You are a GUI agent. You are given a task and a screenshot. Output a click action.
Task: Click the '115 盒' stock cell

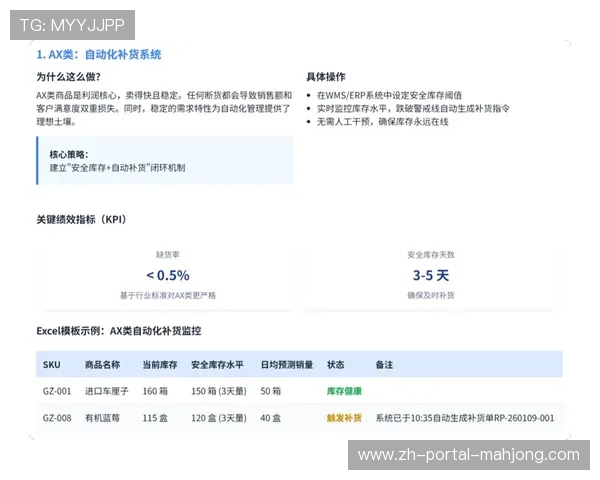coord(155,418)
